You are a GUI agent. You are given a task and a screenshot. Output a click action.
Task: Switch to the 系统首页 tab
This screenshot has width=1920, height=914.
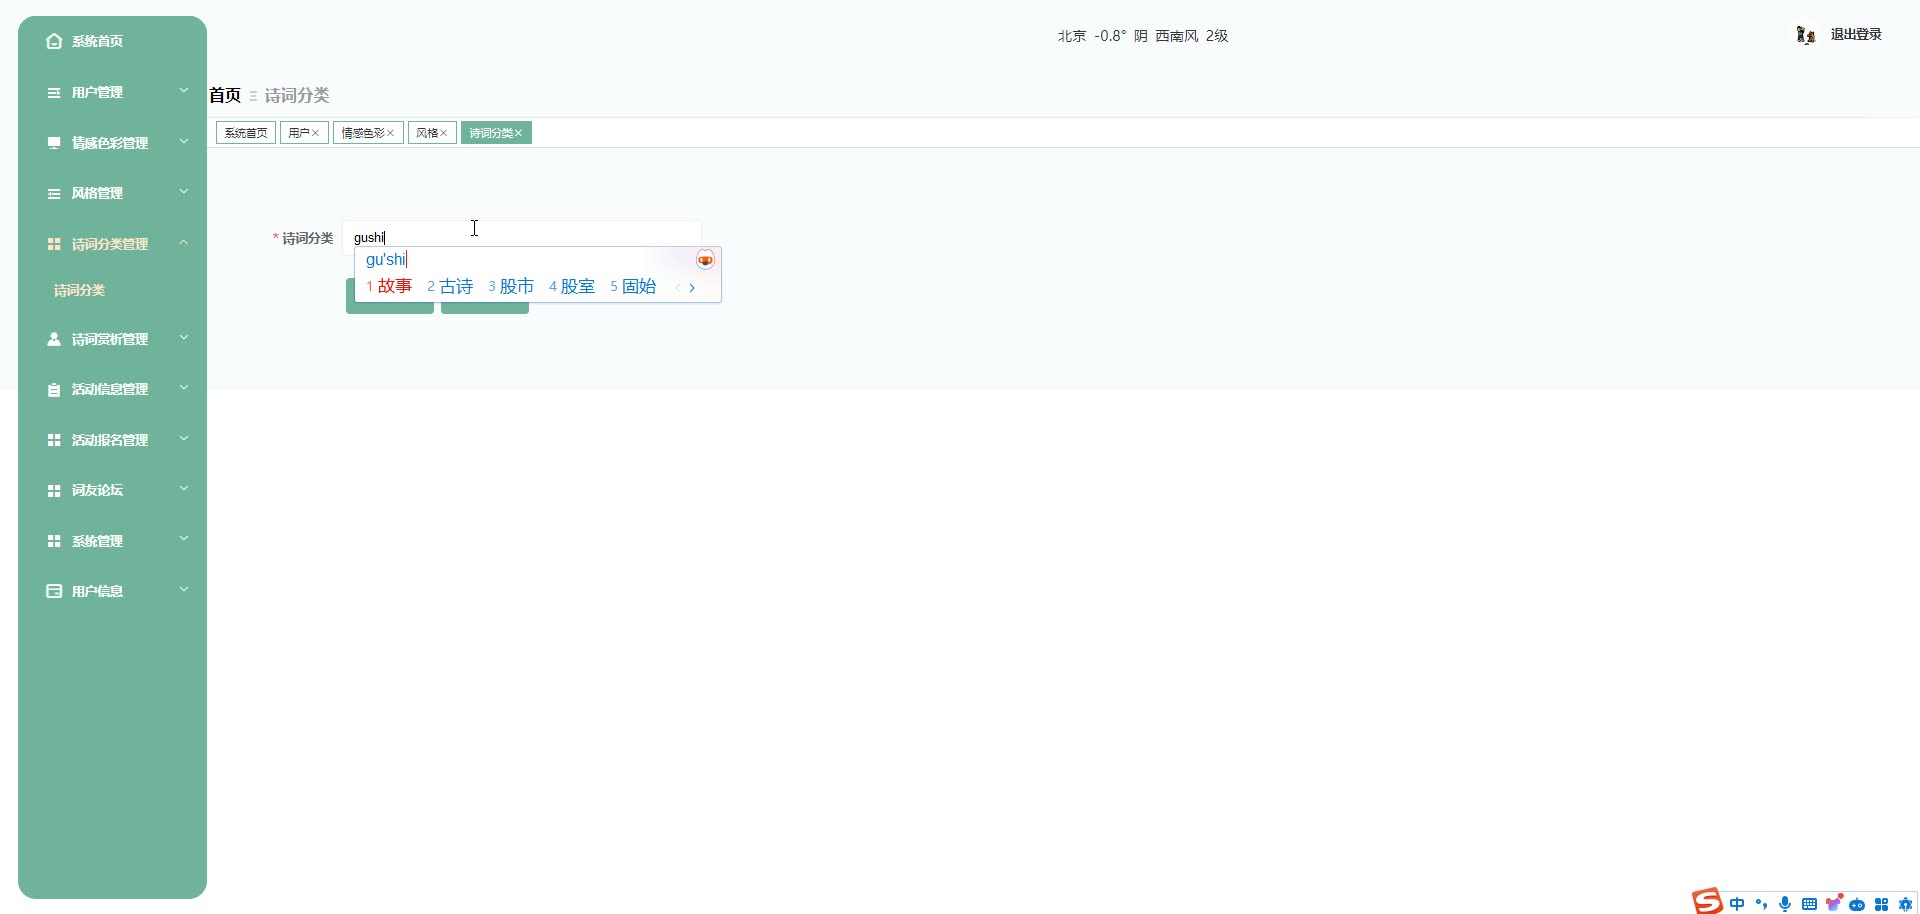click(245, 132)
